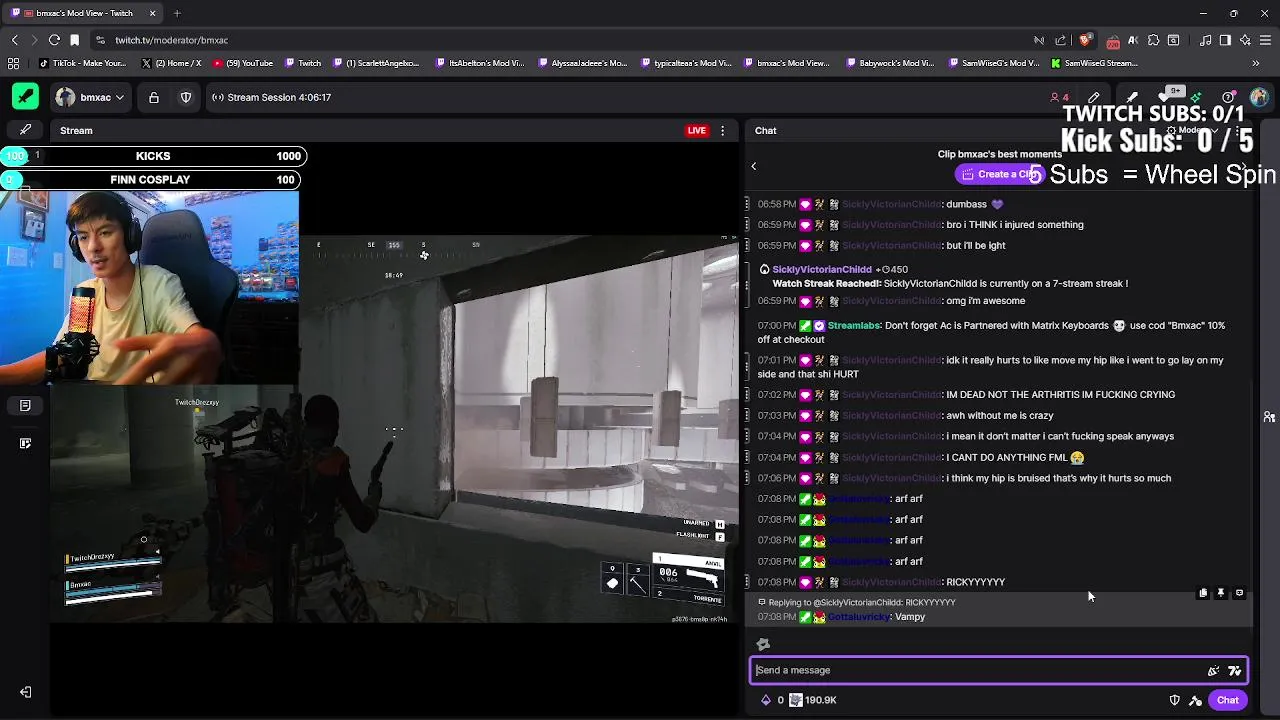Open the list widget icon in left sidebar
Screen dimensions: 1280x720
click(x=25, y=405)
